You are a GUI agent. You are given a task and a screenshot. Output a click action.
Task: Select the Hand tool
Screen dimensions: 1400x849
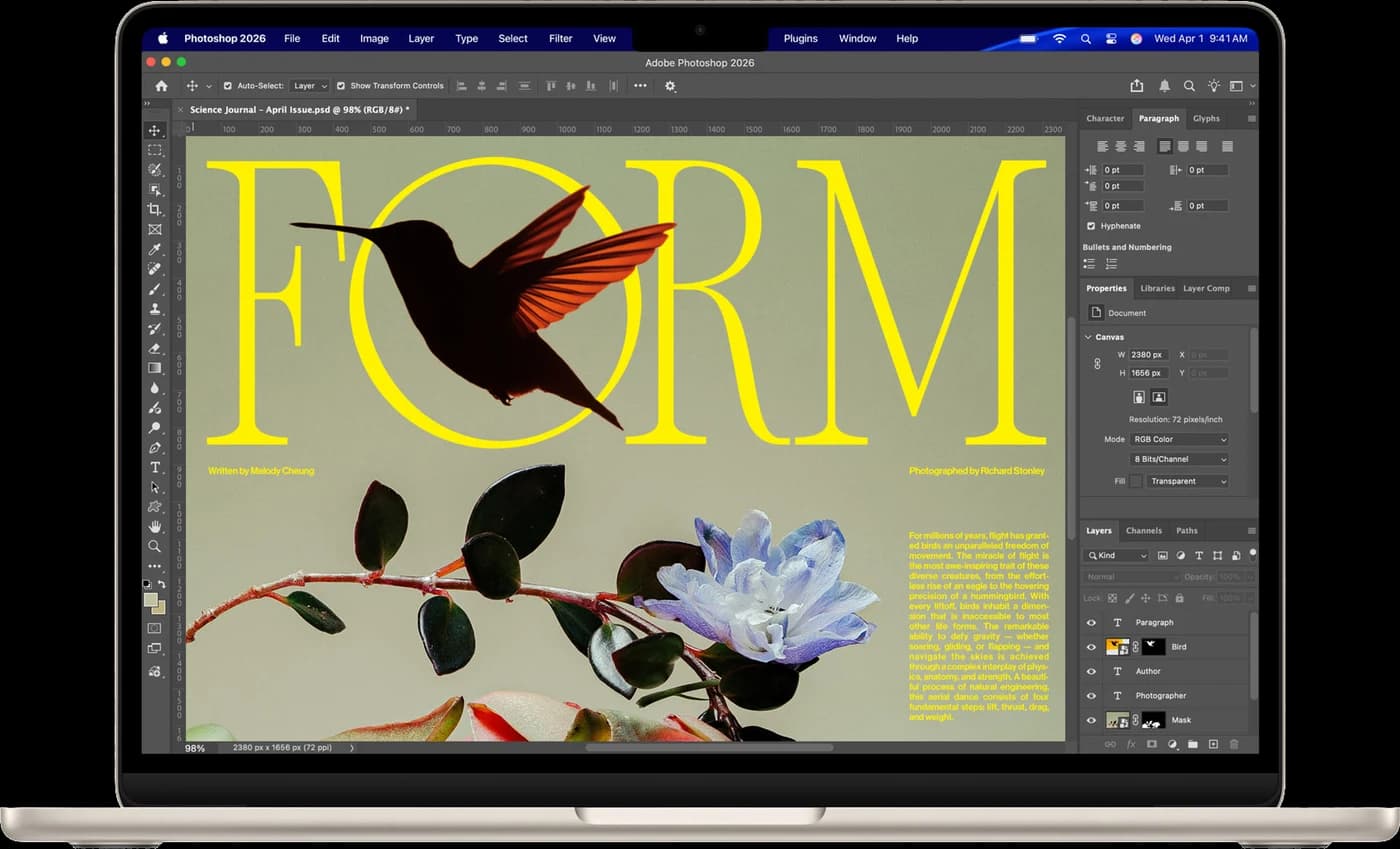click(x=154, y=526)
